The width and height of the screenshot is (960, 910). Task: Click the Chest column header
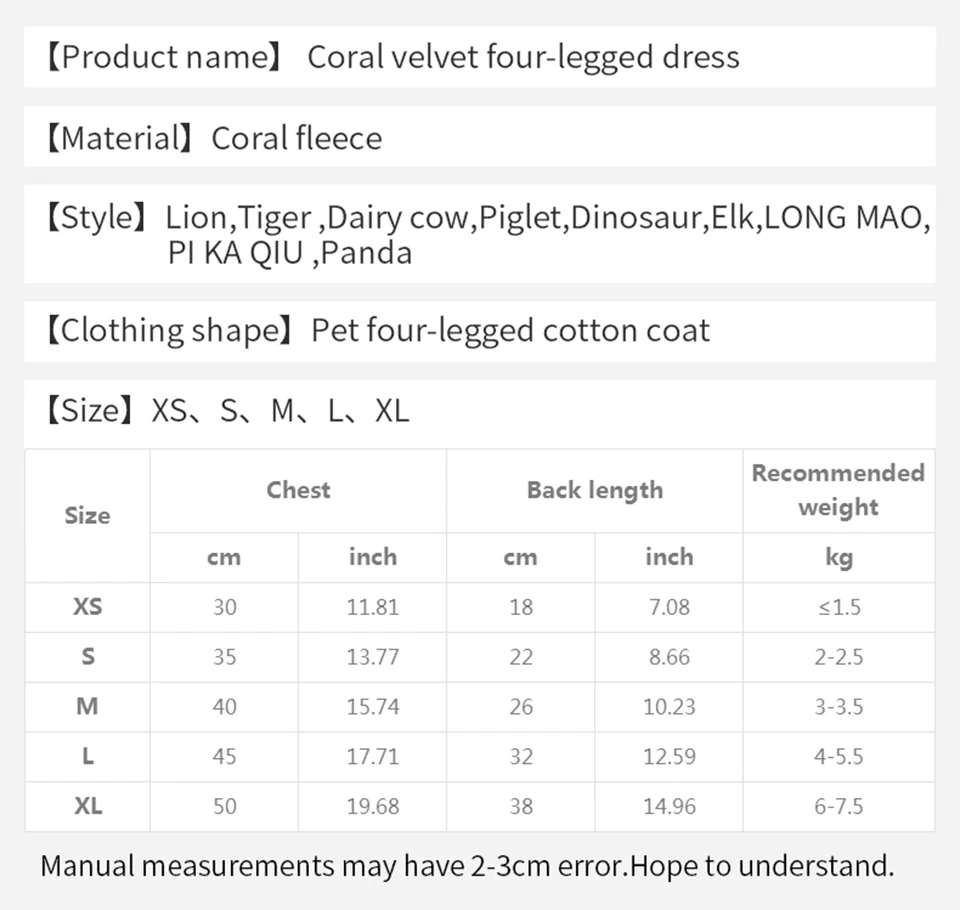[298, 491]
